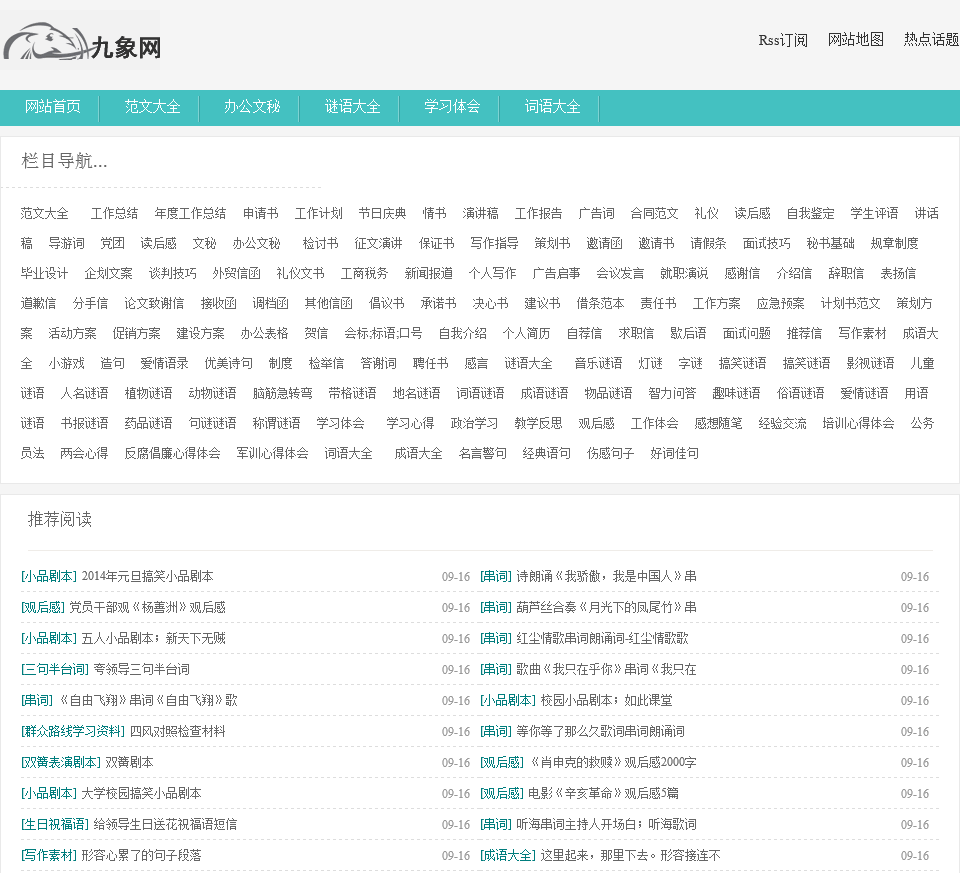
Task: Select the 谜语大全 nav tab
Action: pyautogui.click(x=352, y=107)
